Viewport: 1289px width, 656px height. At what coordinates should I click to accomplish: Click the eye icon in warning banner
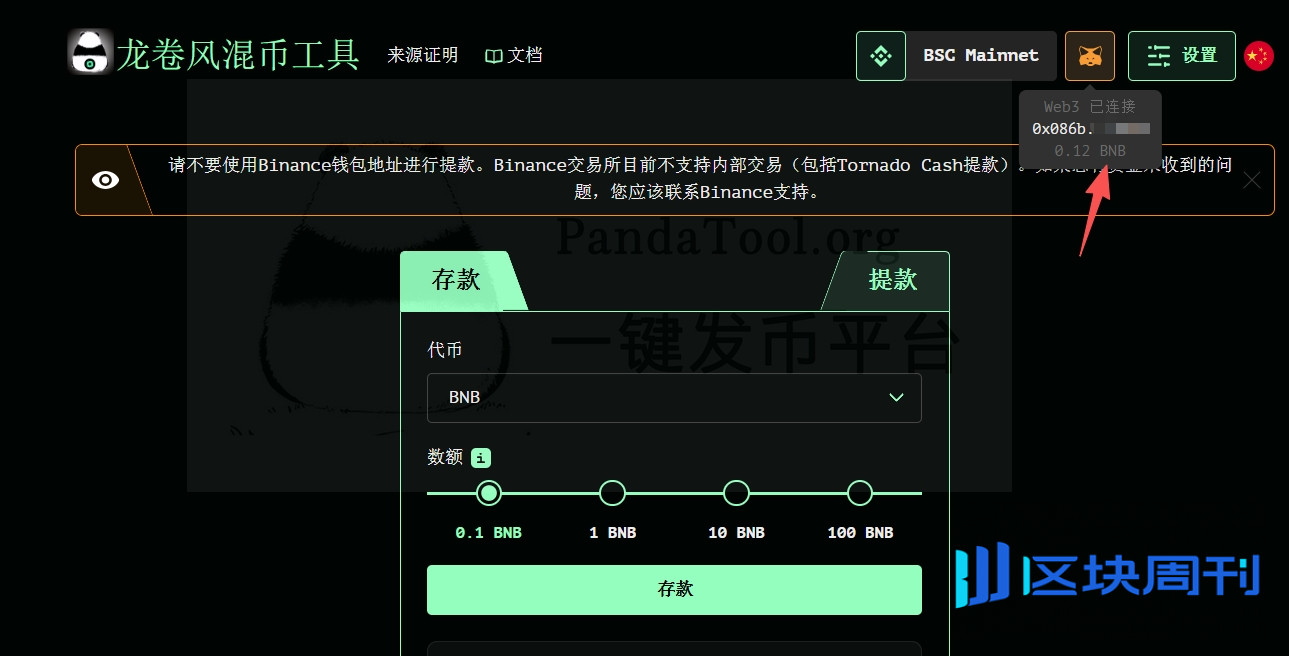point(106,180)
